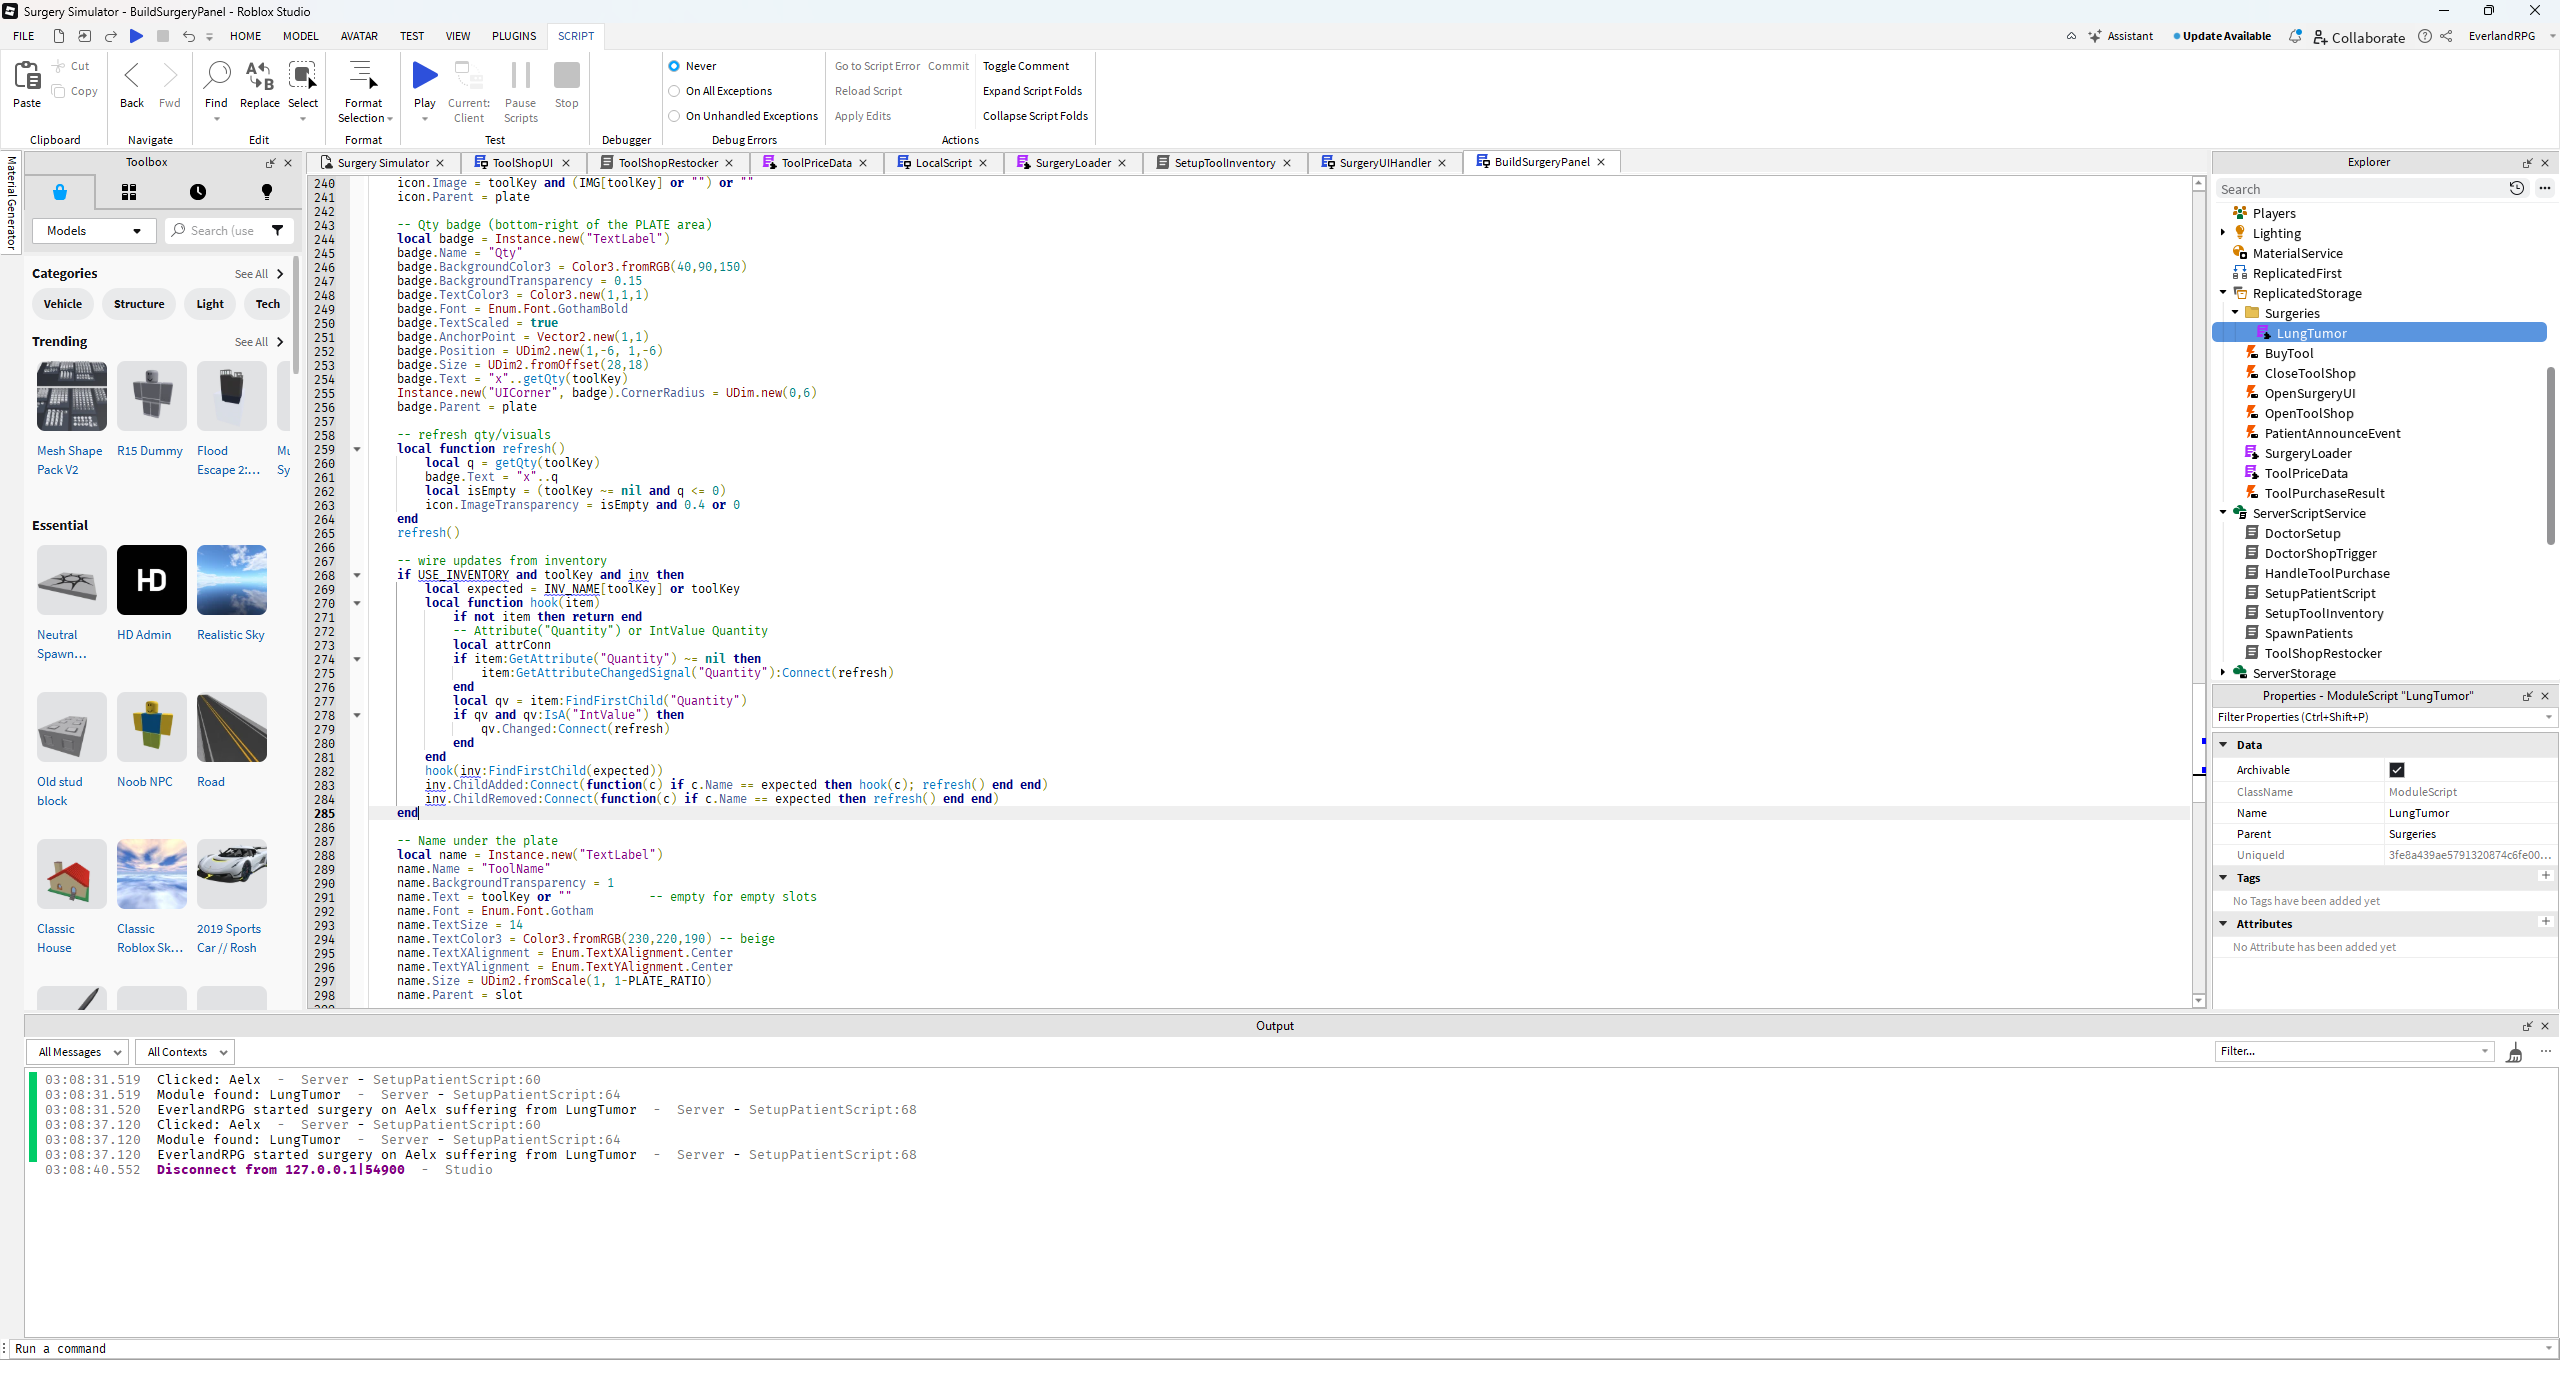
Task: Select SurgeryLoader in the Explorer tree
Action: 2308,453
